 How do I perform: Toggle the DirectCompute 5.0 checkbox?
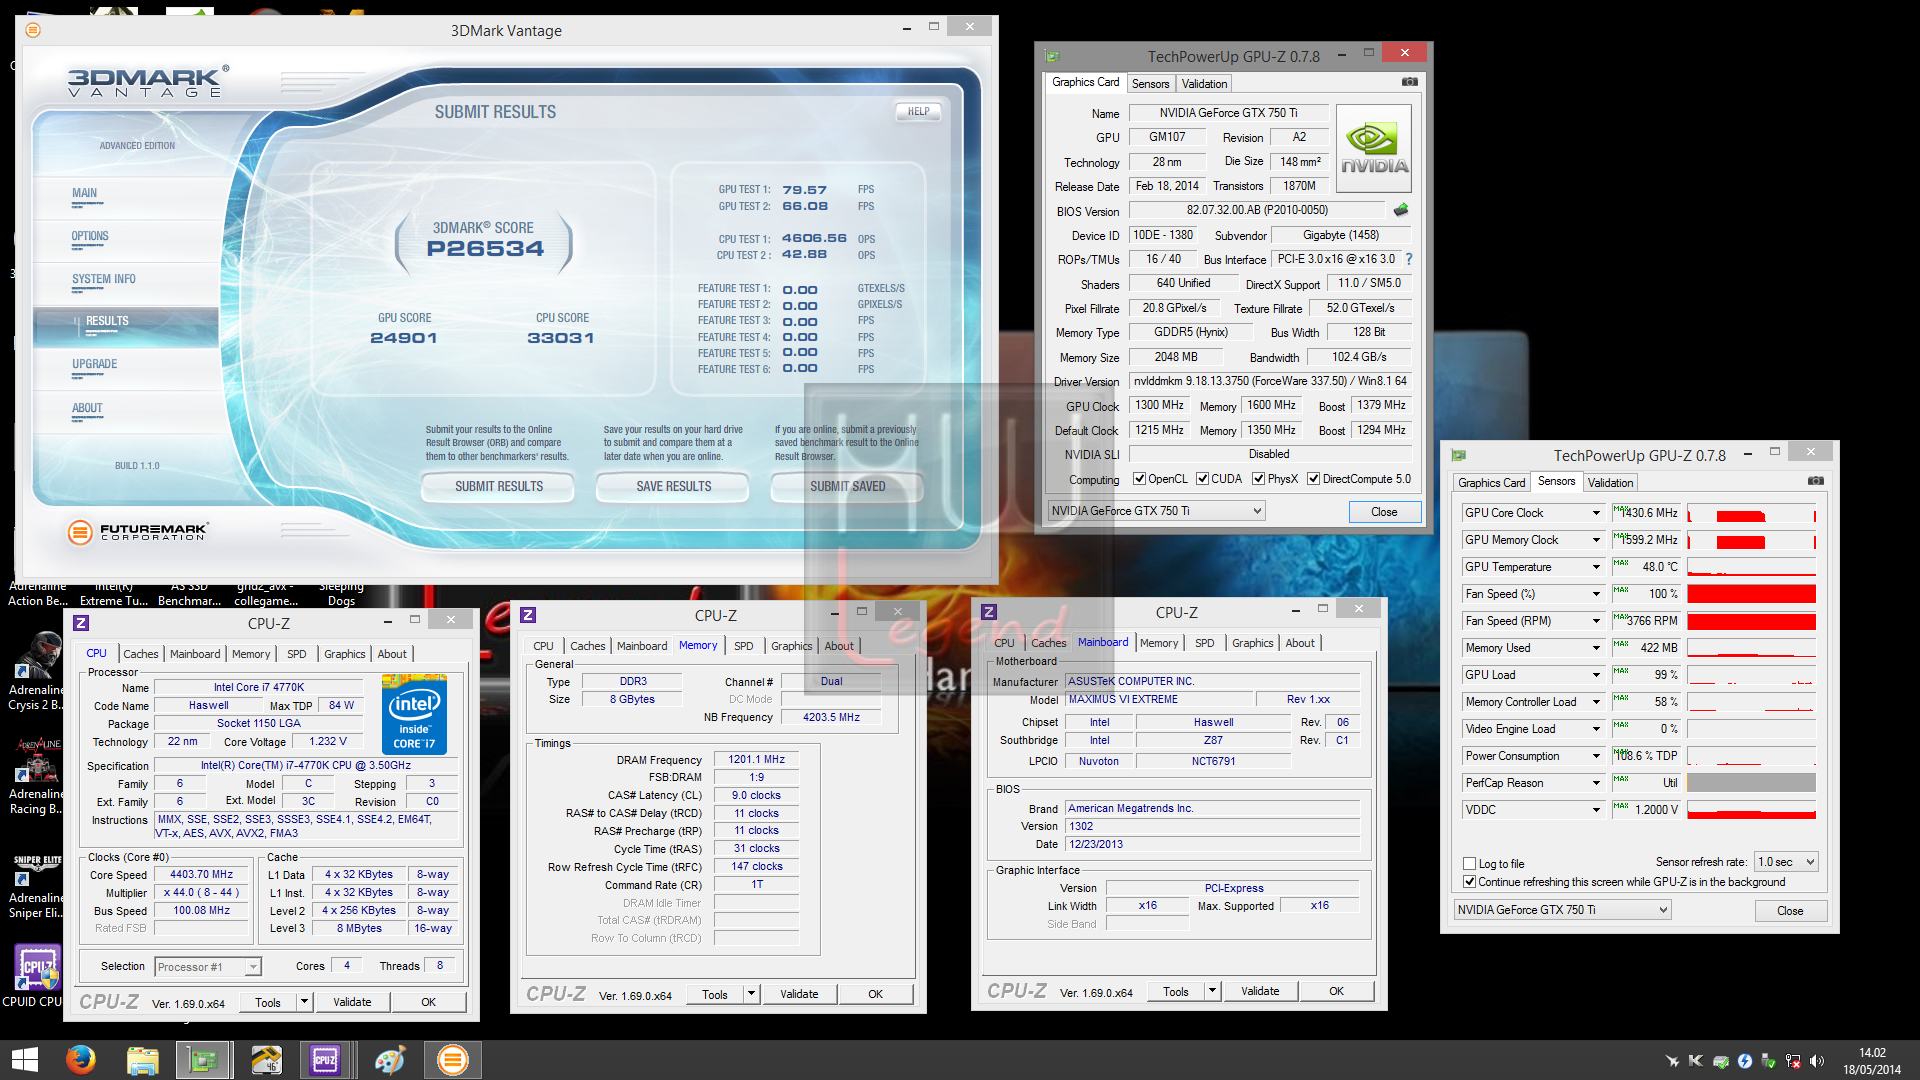pyautogui.click(x=1314, y=479)
